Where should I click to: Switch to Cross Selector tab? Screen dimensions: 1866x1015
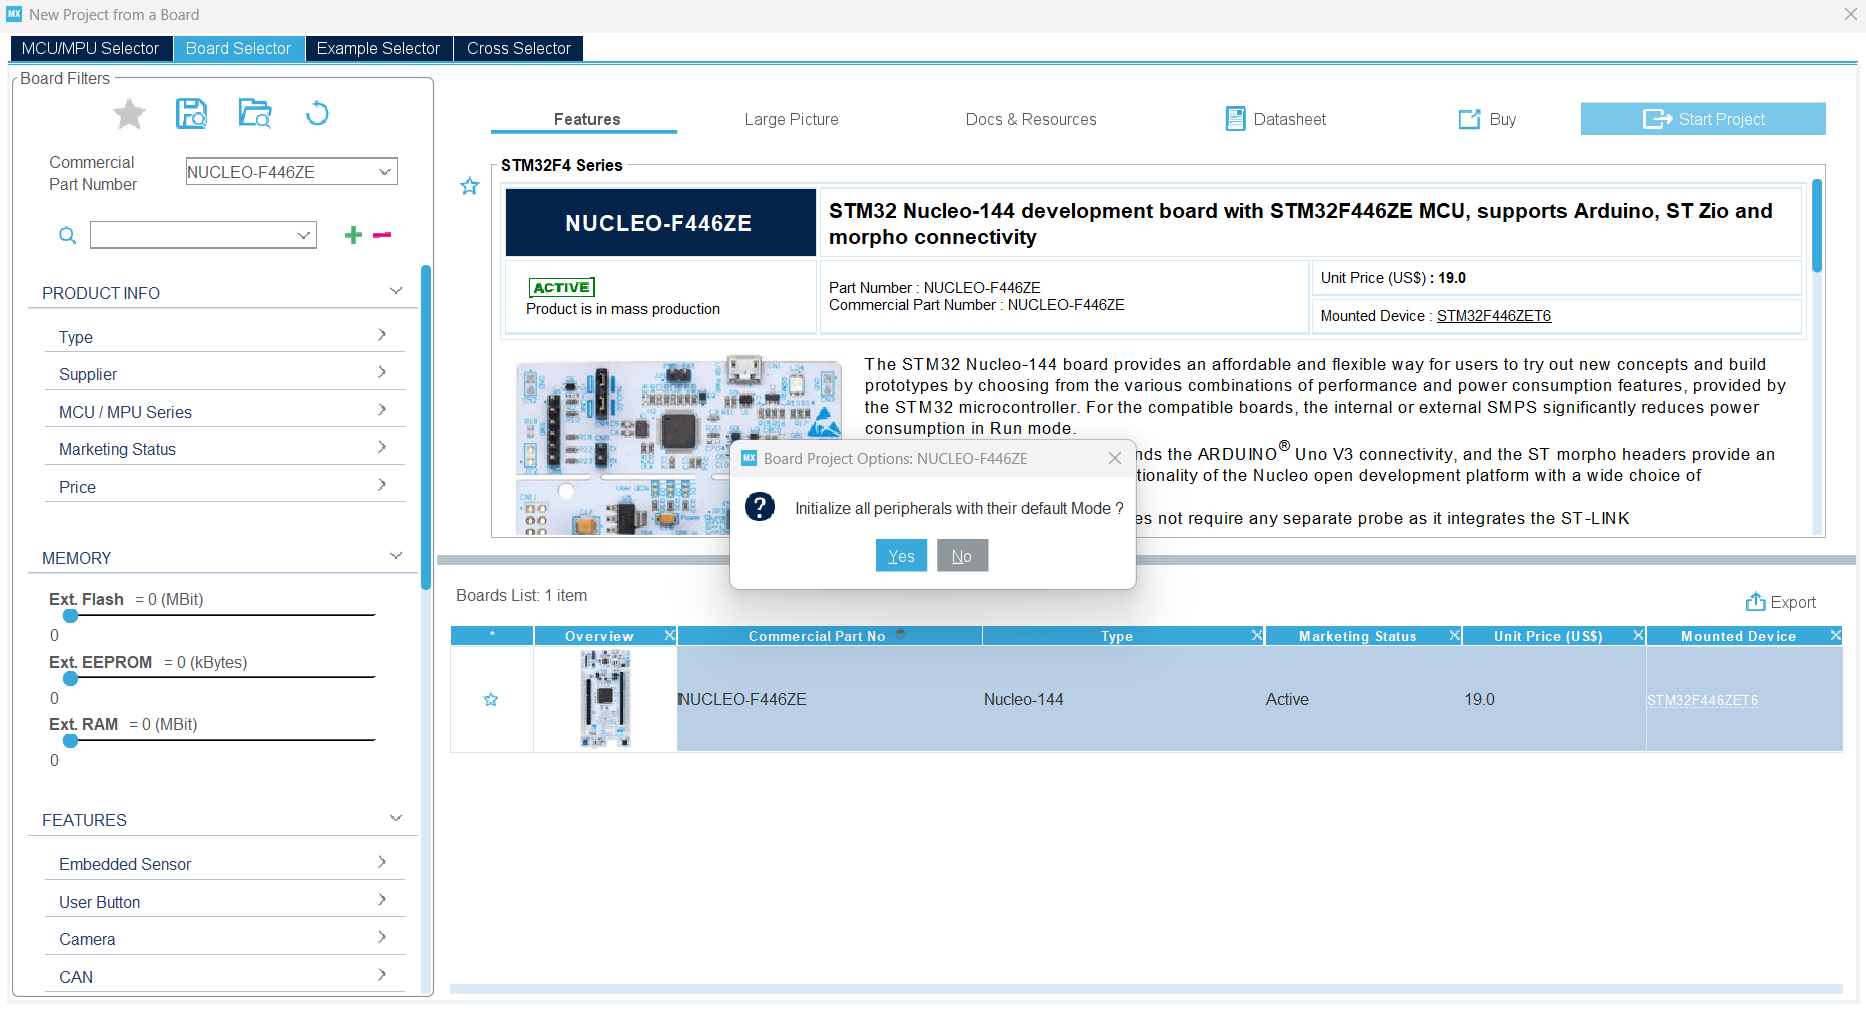(x=518, y=48)
